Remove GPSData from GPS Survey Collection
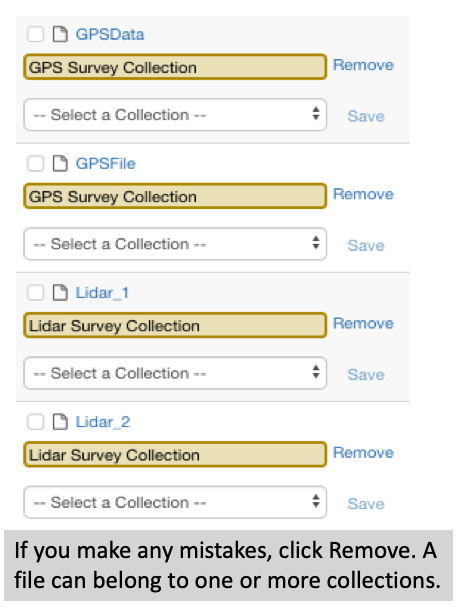The height and width of the screenshot is (611, 459). pyautogui.click(x=363, y=65)
